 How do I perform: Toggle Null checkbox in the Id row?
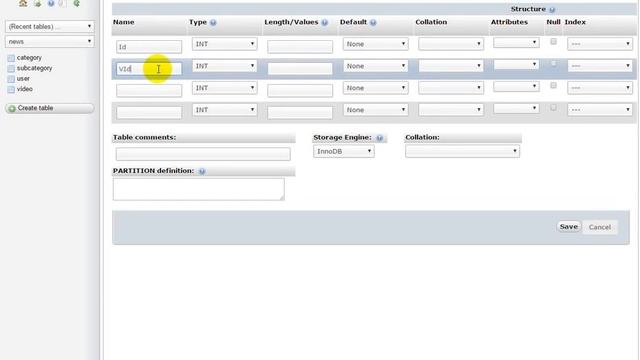[x=553, y=41]
